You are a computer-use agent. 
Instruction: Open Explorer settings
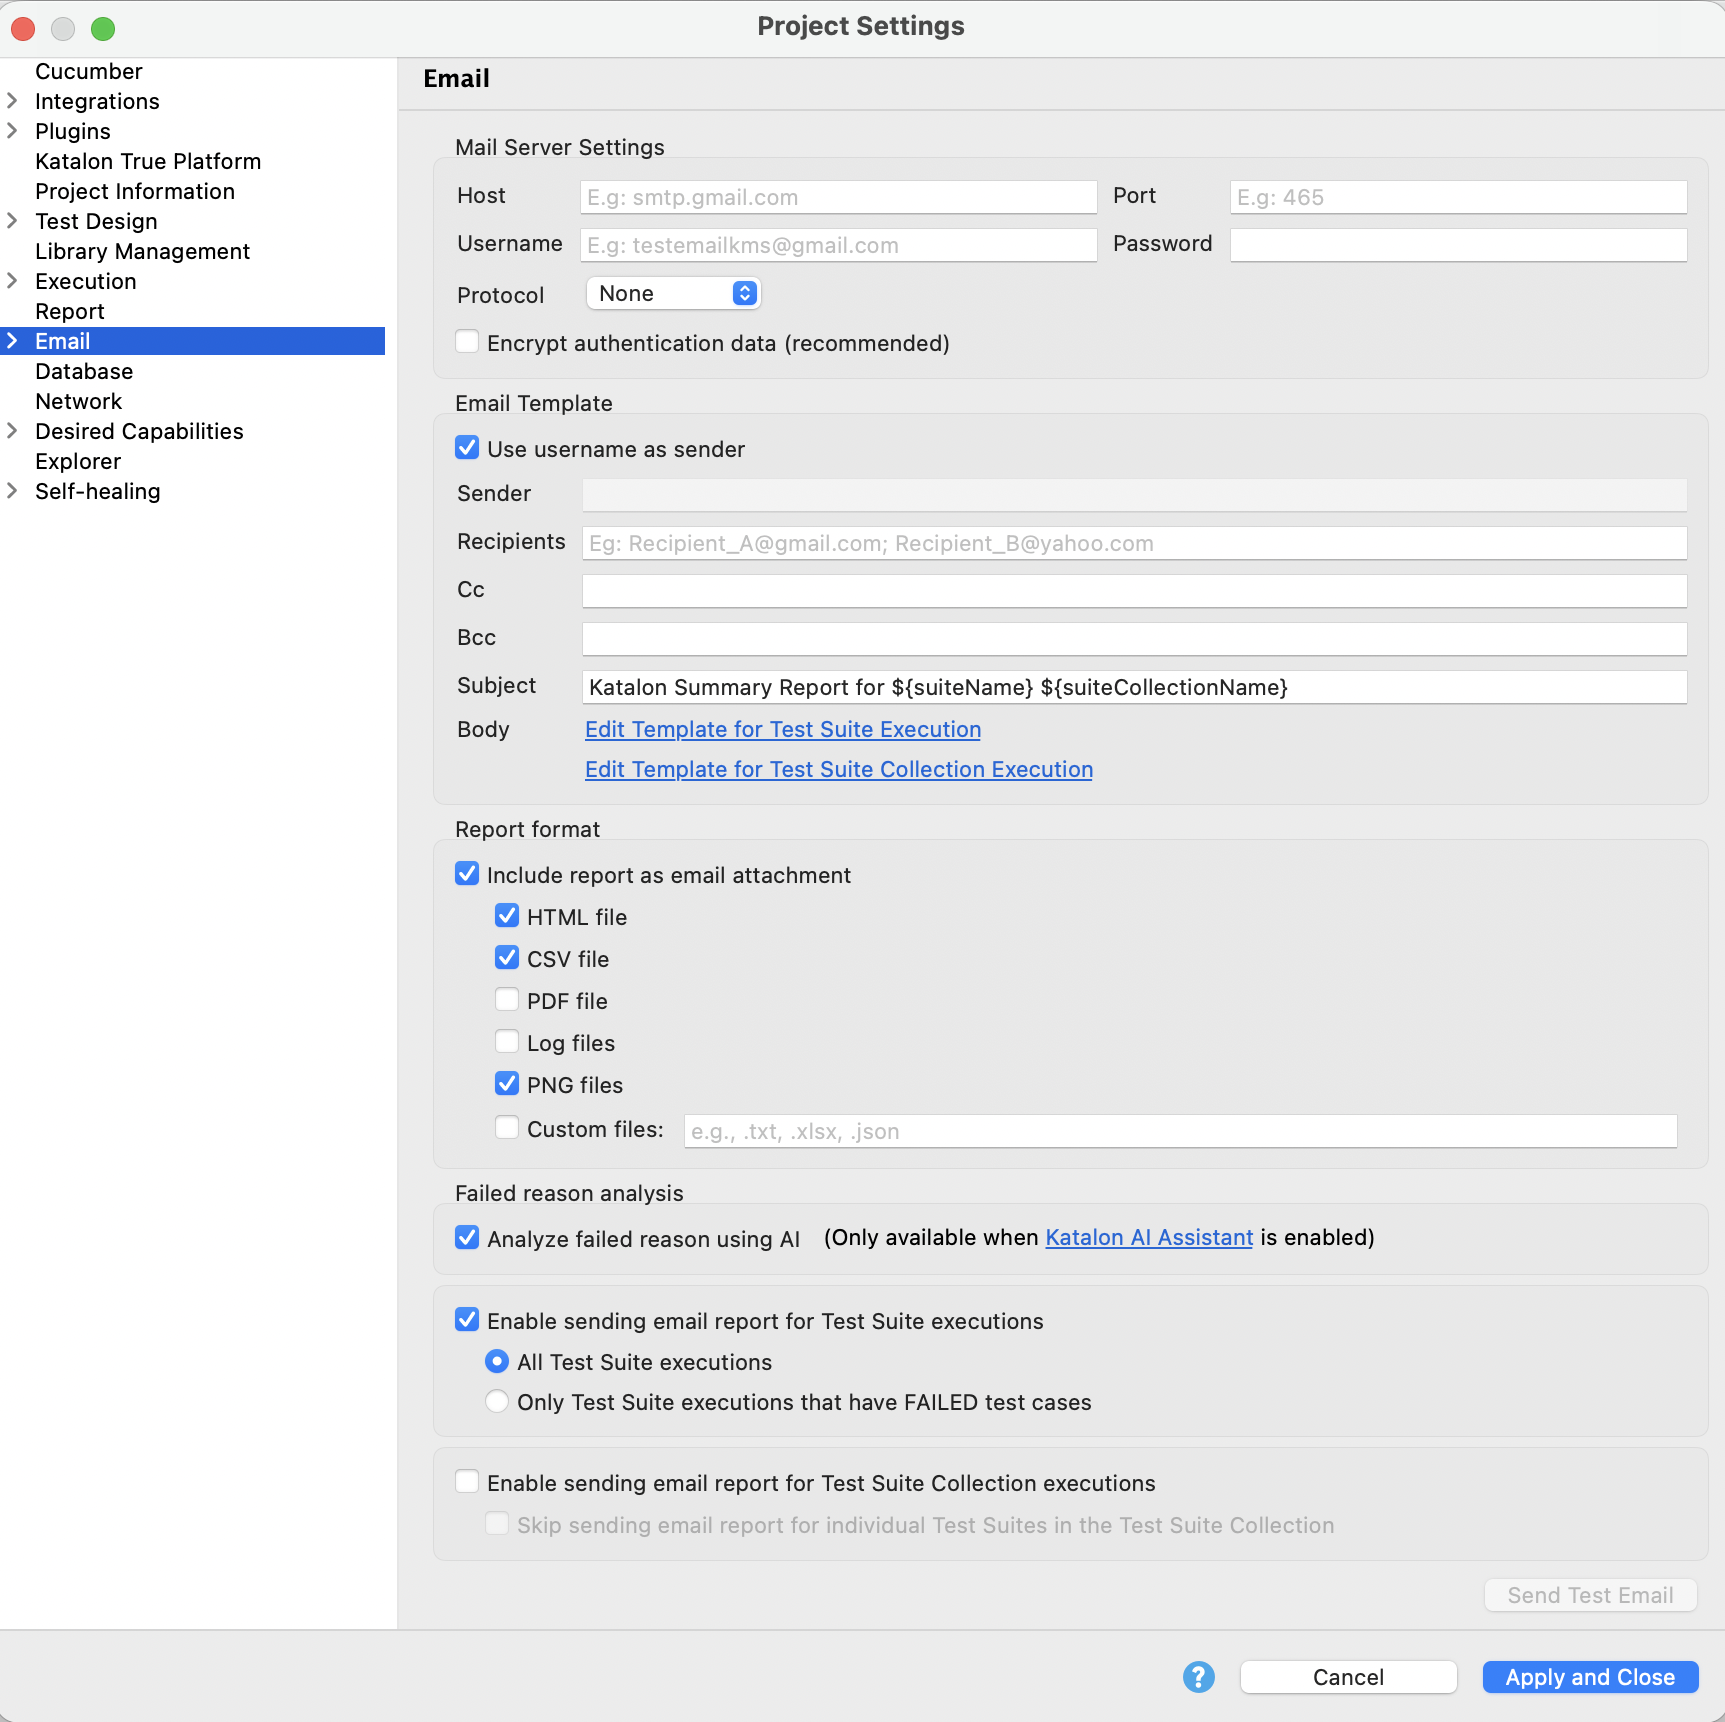coord(78,461)
